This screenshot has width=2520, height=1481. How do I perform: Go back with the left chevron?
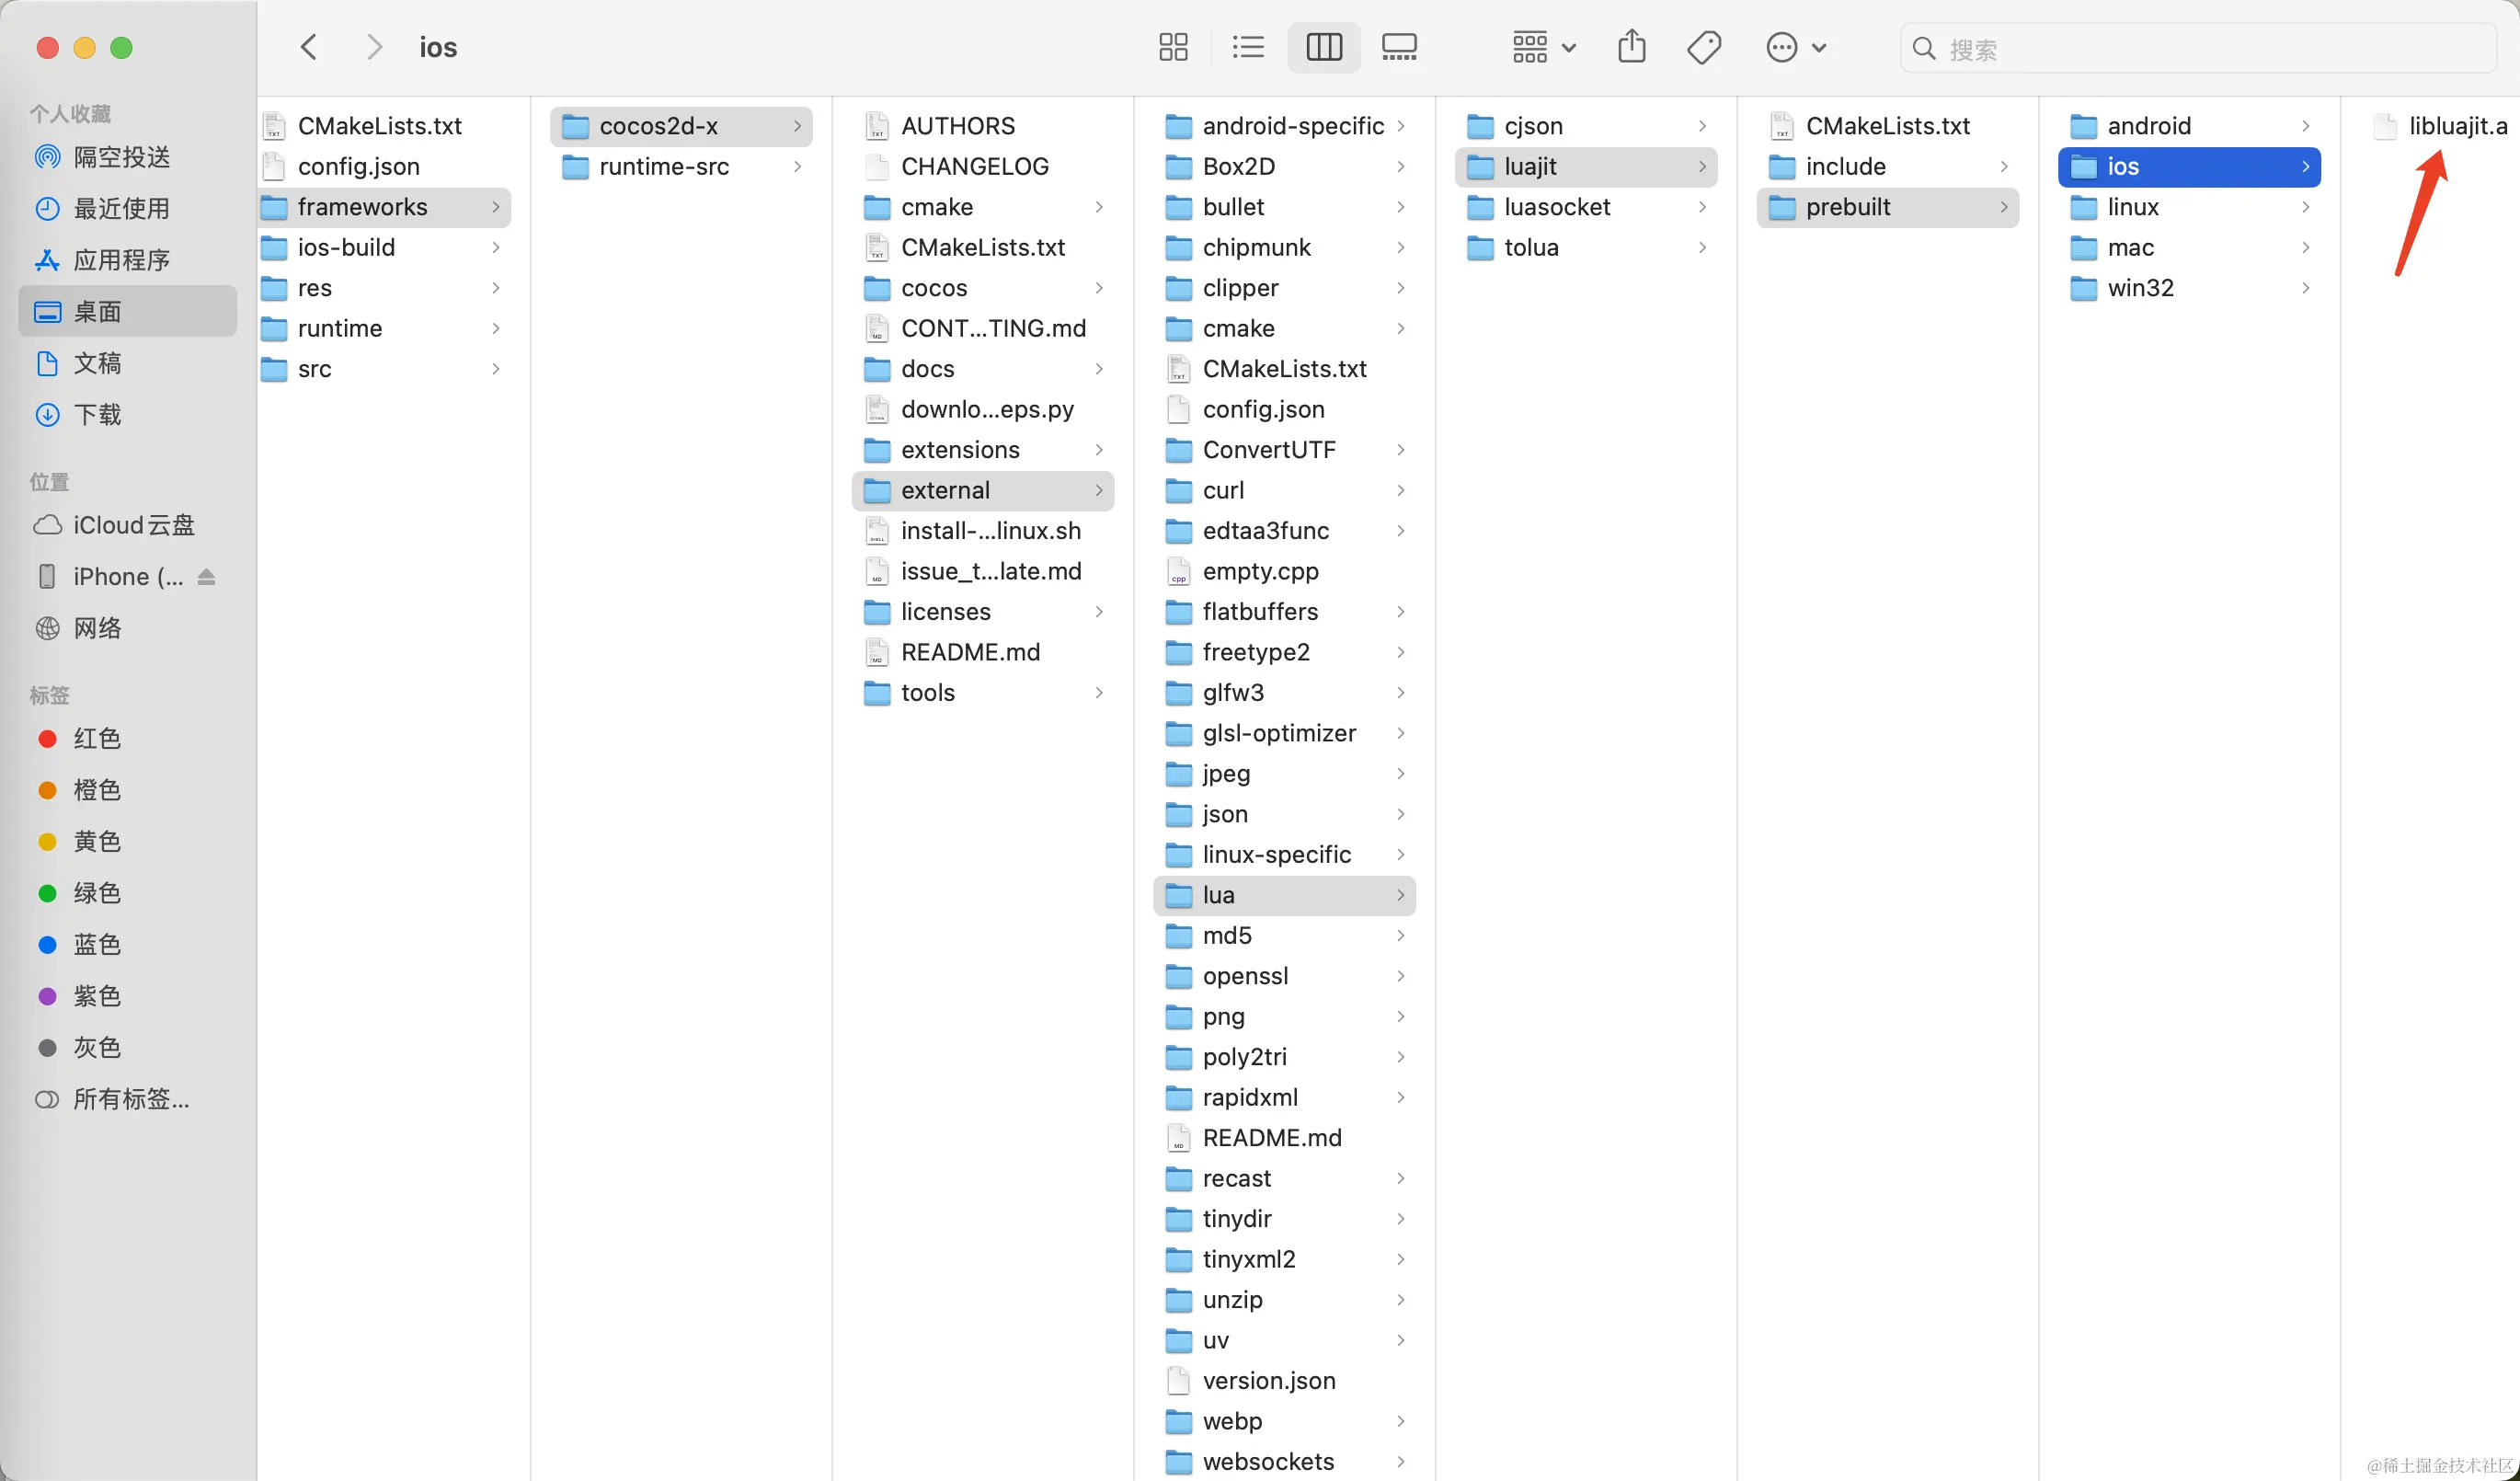(309, 47)
